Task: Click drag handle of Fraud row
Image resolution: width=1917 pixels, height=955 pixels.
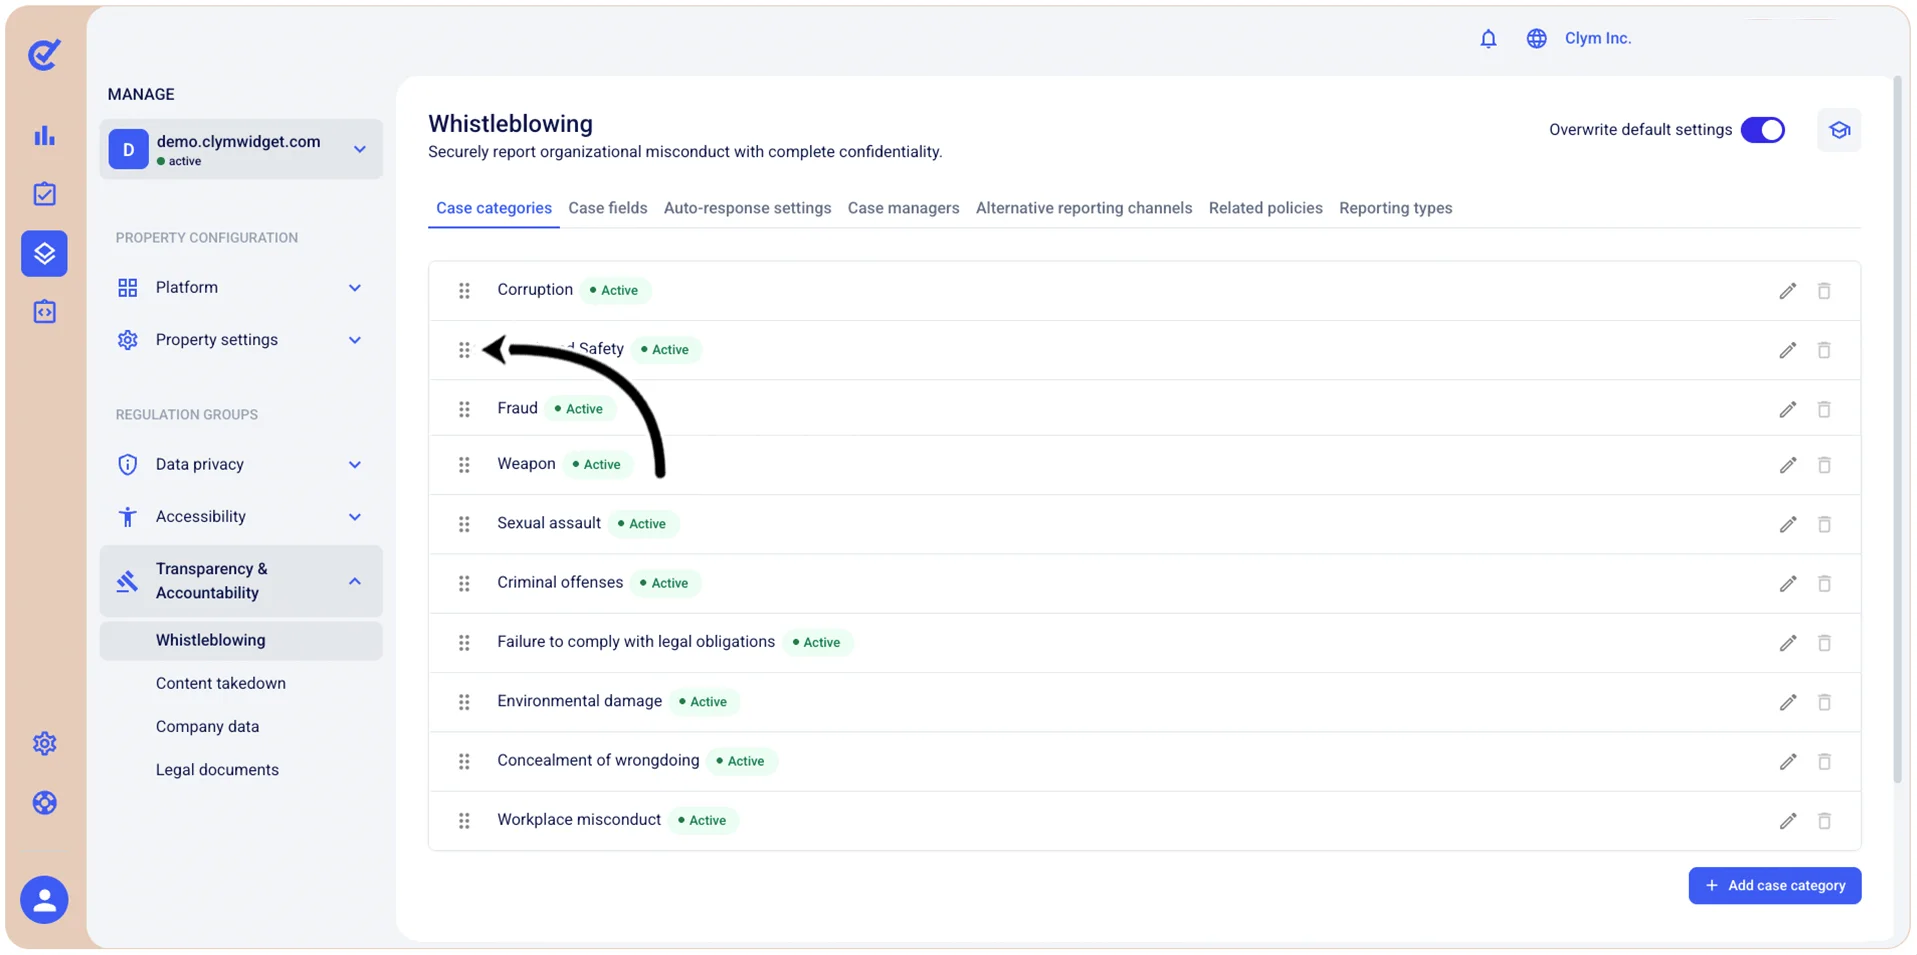Action: pyautogui.click(x=464, y=409)
